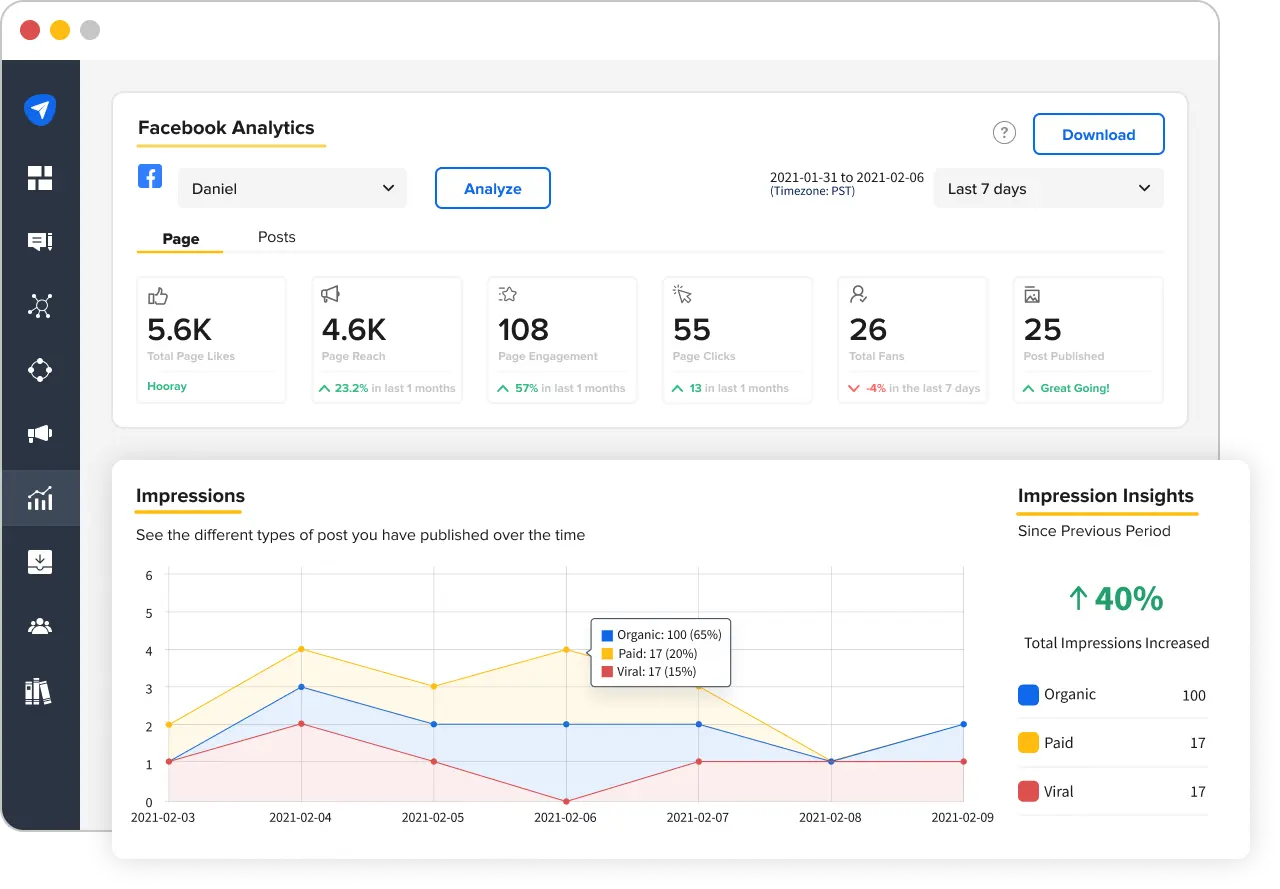Image resolution: width=1280 pixels, height=889 pixels.
Task: Click the image icon on Post Published card
Action: [x=1032, y=295]
